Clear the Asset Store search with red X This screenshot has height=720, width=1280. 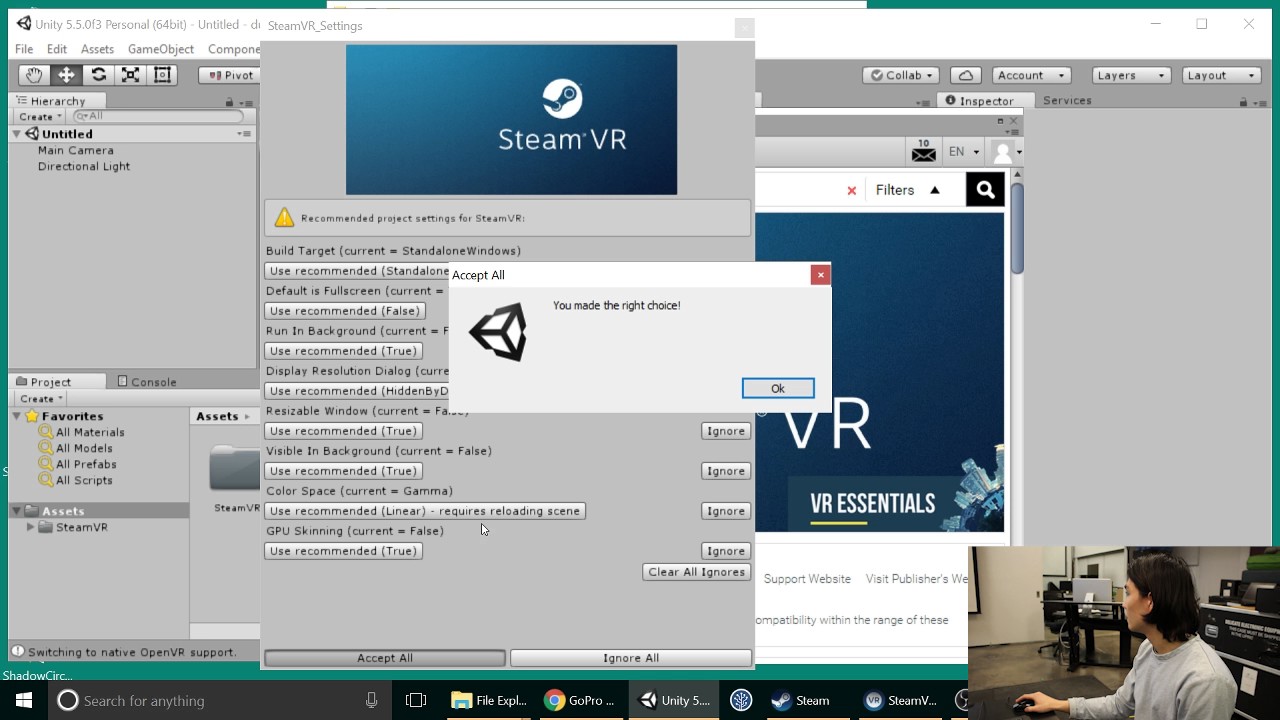(x=852, y=190)
